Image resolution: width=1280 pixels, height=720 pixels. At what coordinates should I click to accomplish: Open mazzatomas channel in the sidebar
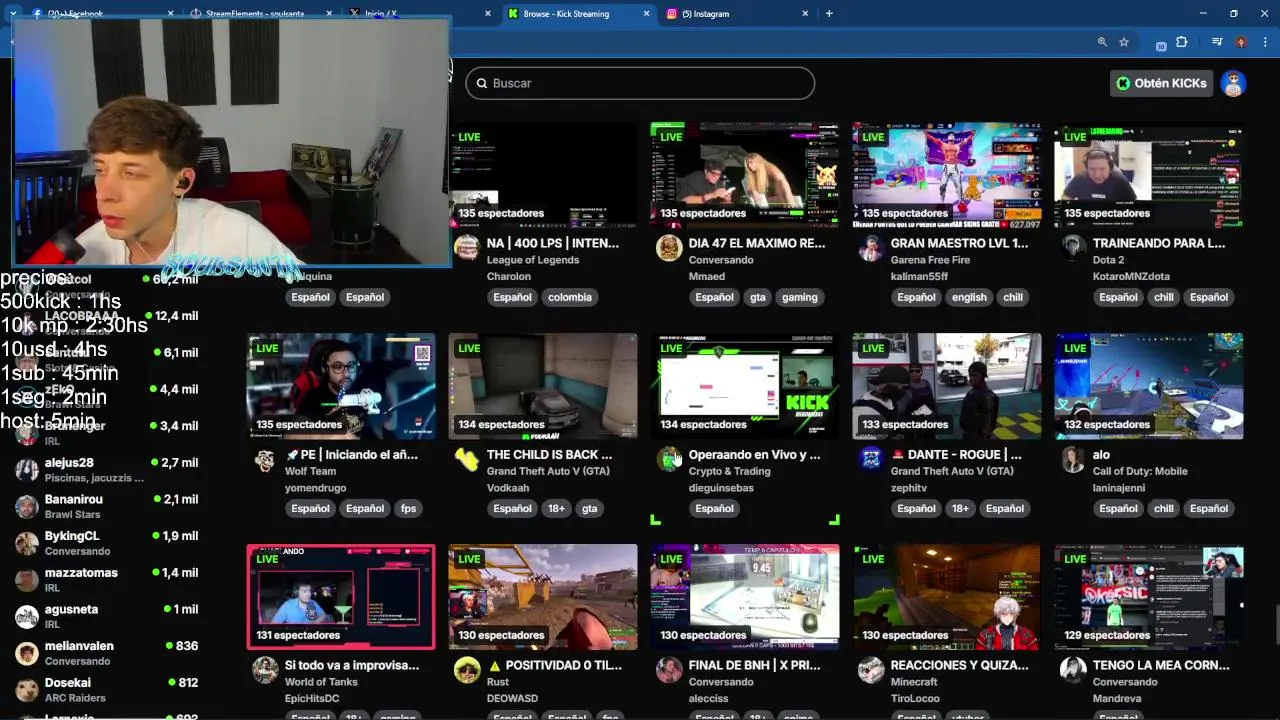[107, 579]
